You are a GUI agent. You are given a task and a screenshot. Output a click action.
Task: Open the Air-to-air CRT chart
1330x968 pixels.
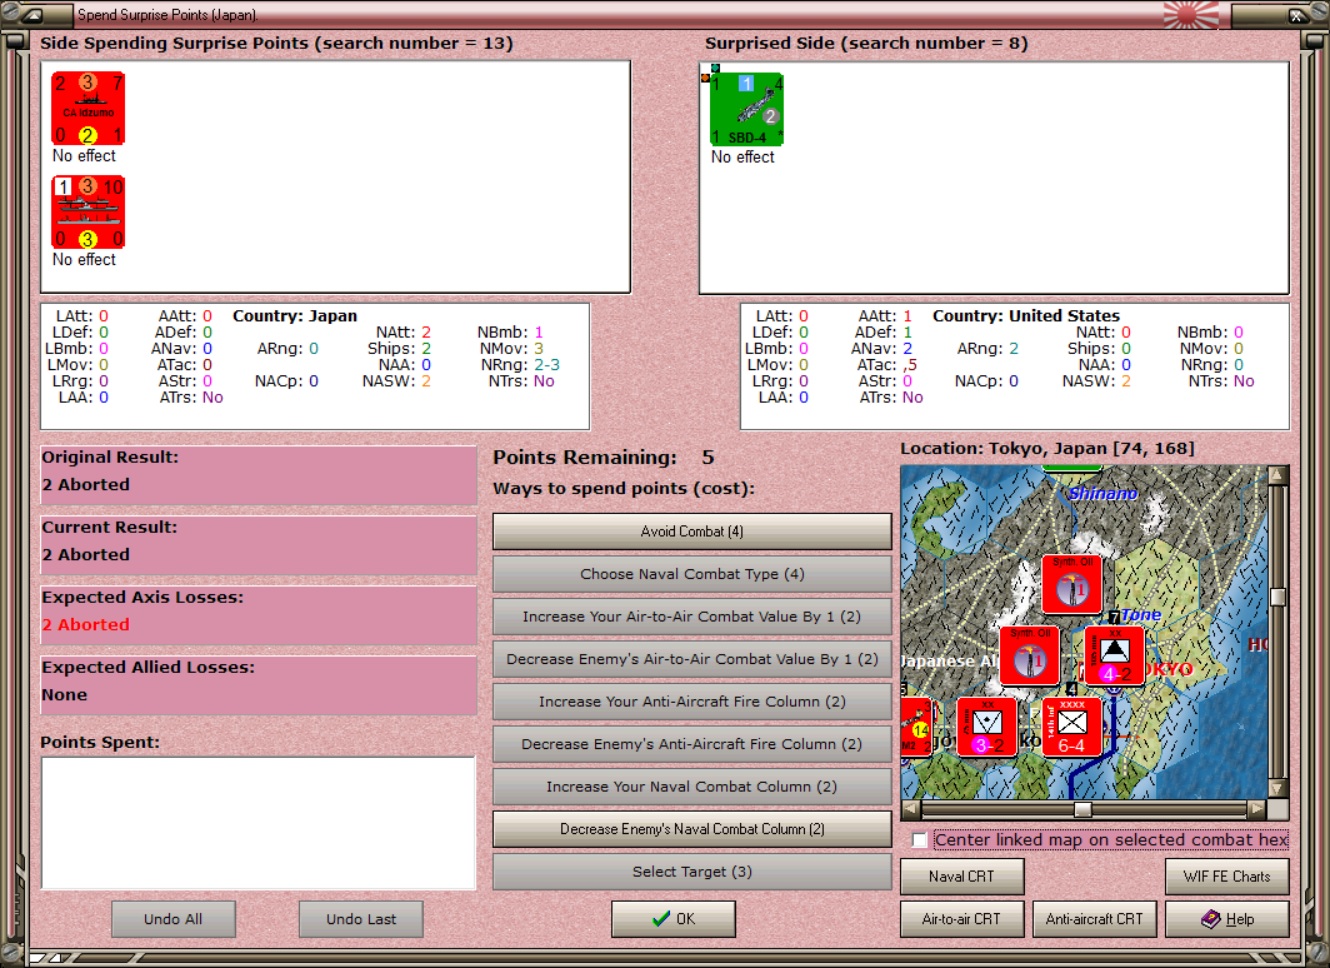[961, 919]
